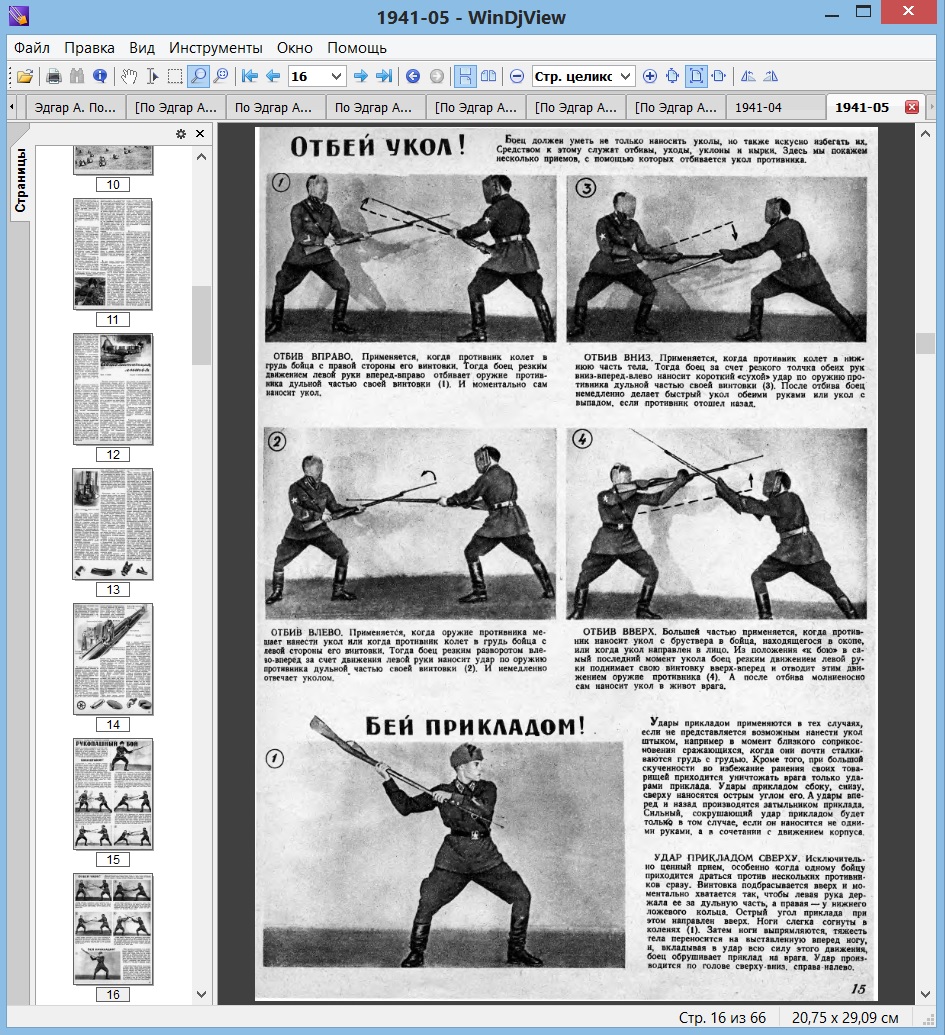Select page 11 thumbnail
The width and height of the screenshot is (945, 1035).
tap(113, 254)
